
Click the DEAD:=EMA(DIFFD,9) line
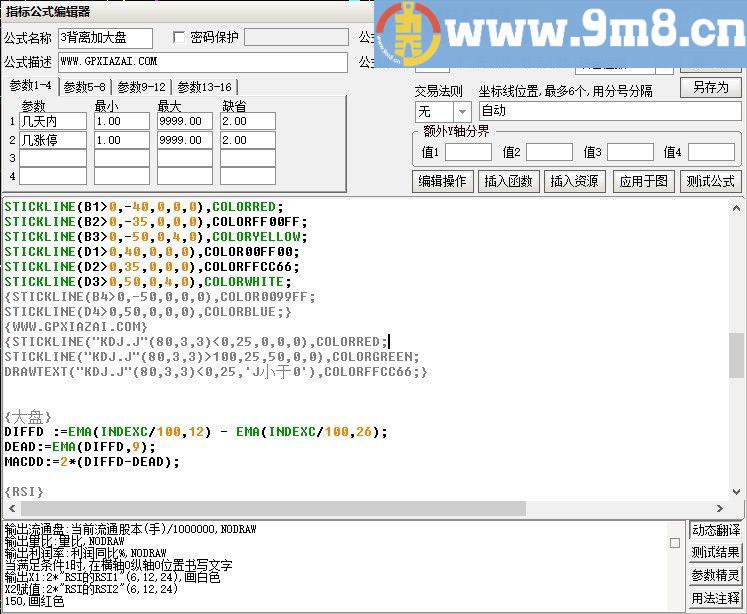coord(80,447)
